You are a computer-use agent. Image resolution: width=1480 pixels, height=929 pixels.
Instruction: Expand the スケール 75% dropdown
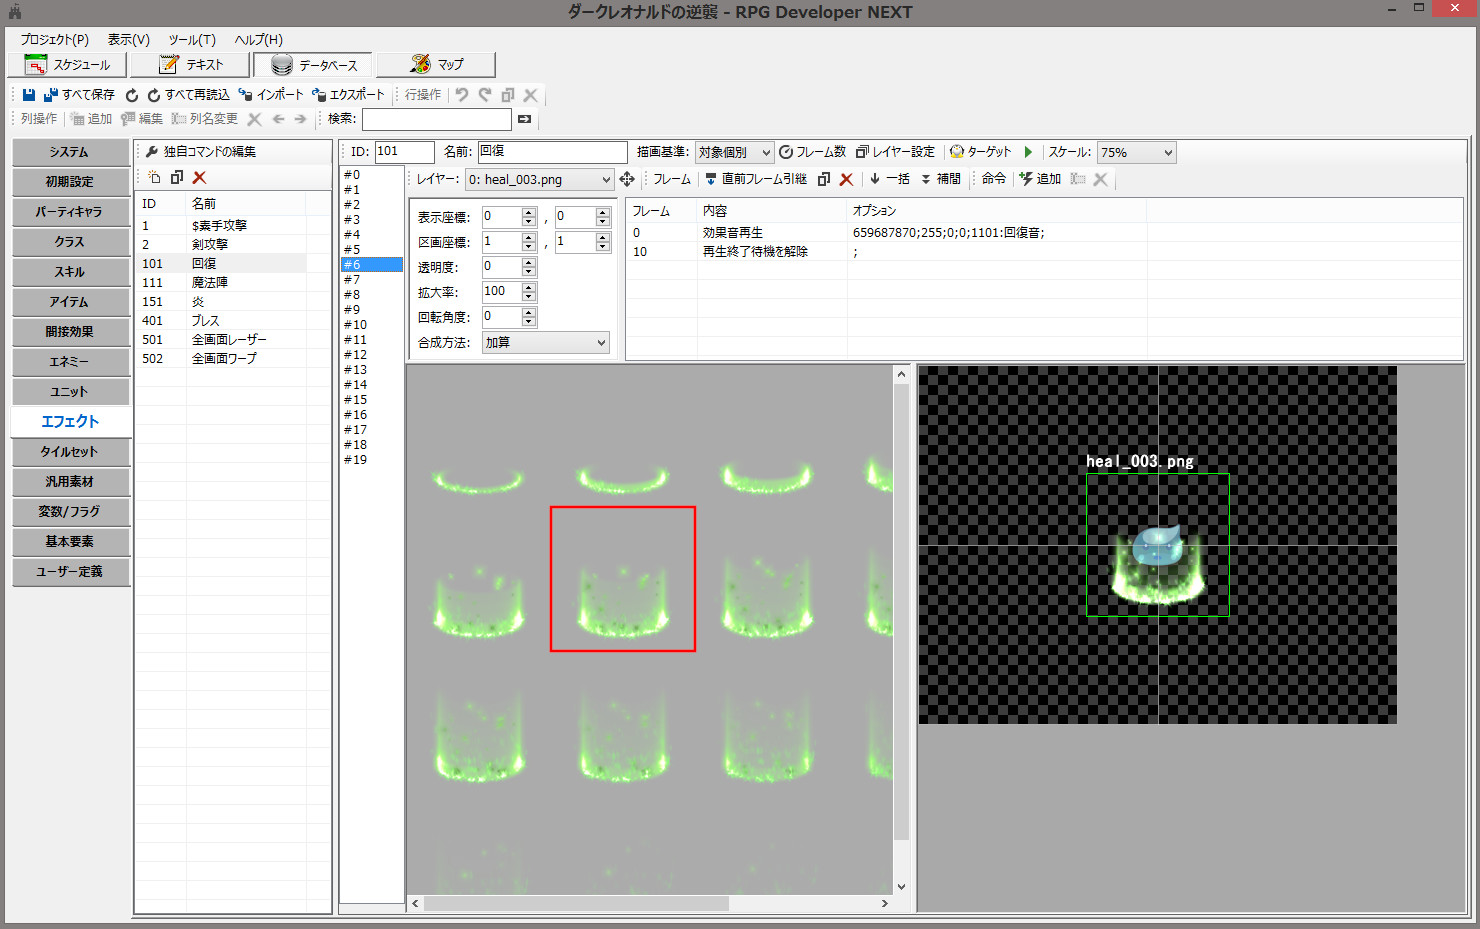point(1167,153)
